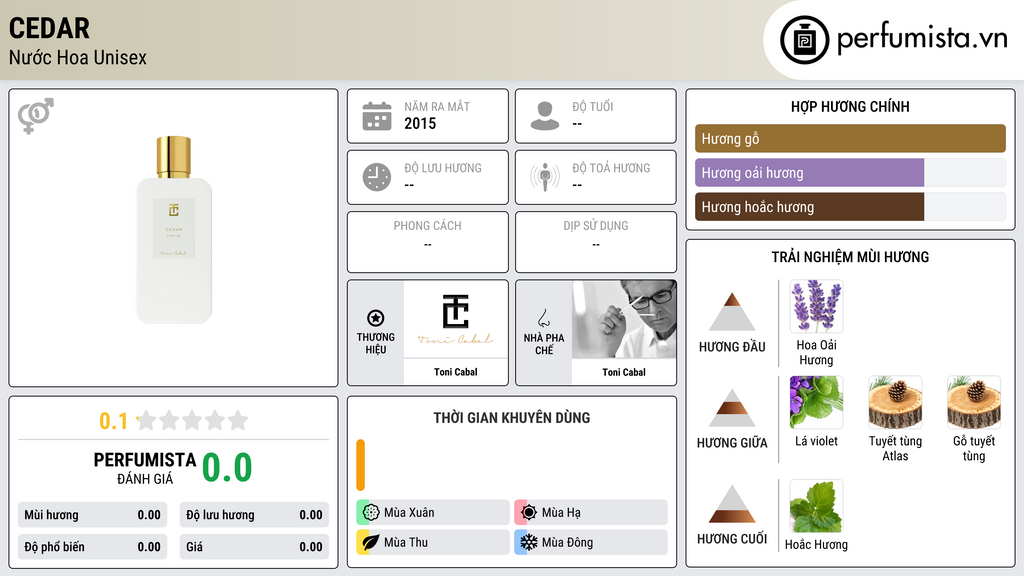This screenshot has height=576, width=1024.
Task: Click the CEDAR product title
Action: coord(50,28)
